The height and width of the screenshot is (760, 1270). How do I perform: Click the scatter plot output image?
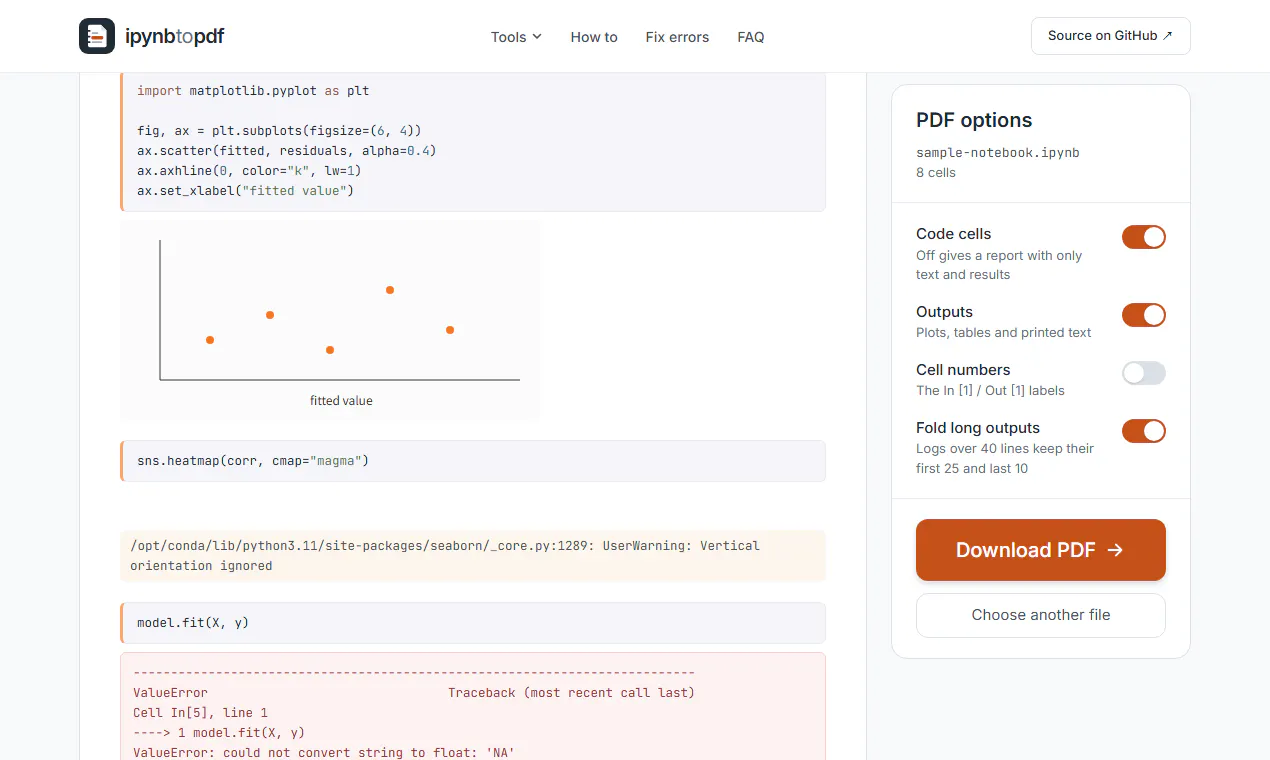[x=330, y=320]
